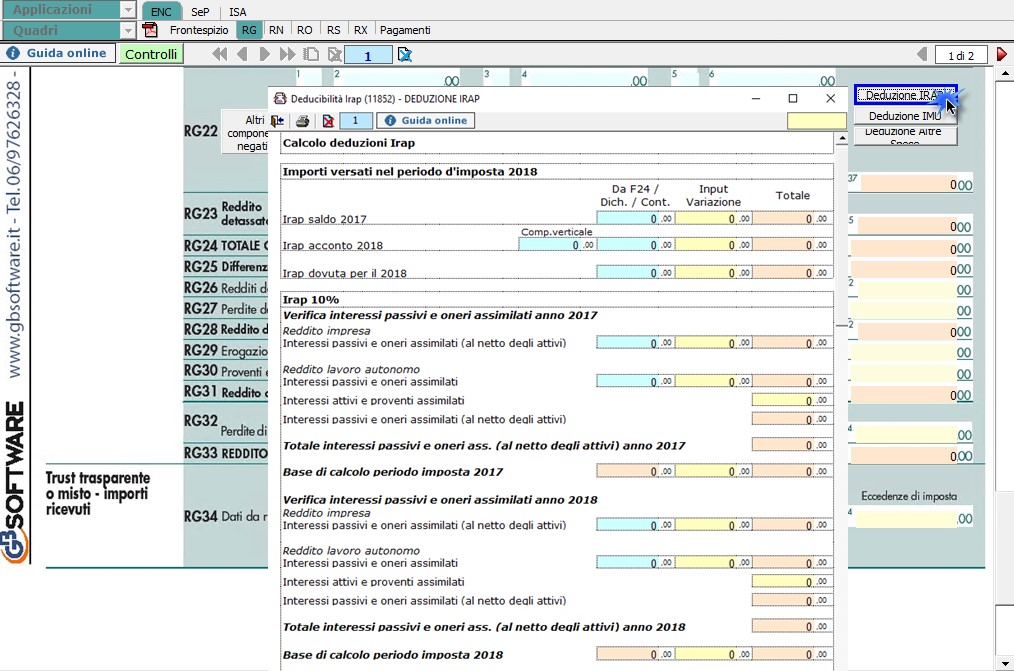1014x671 pixels.
Task: Open the Pagamenti tab
Action: pos(405,30)
